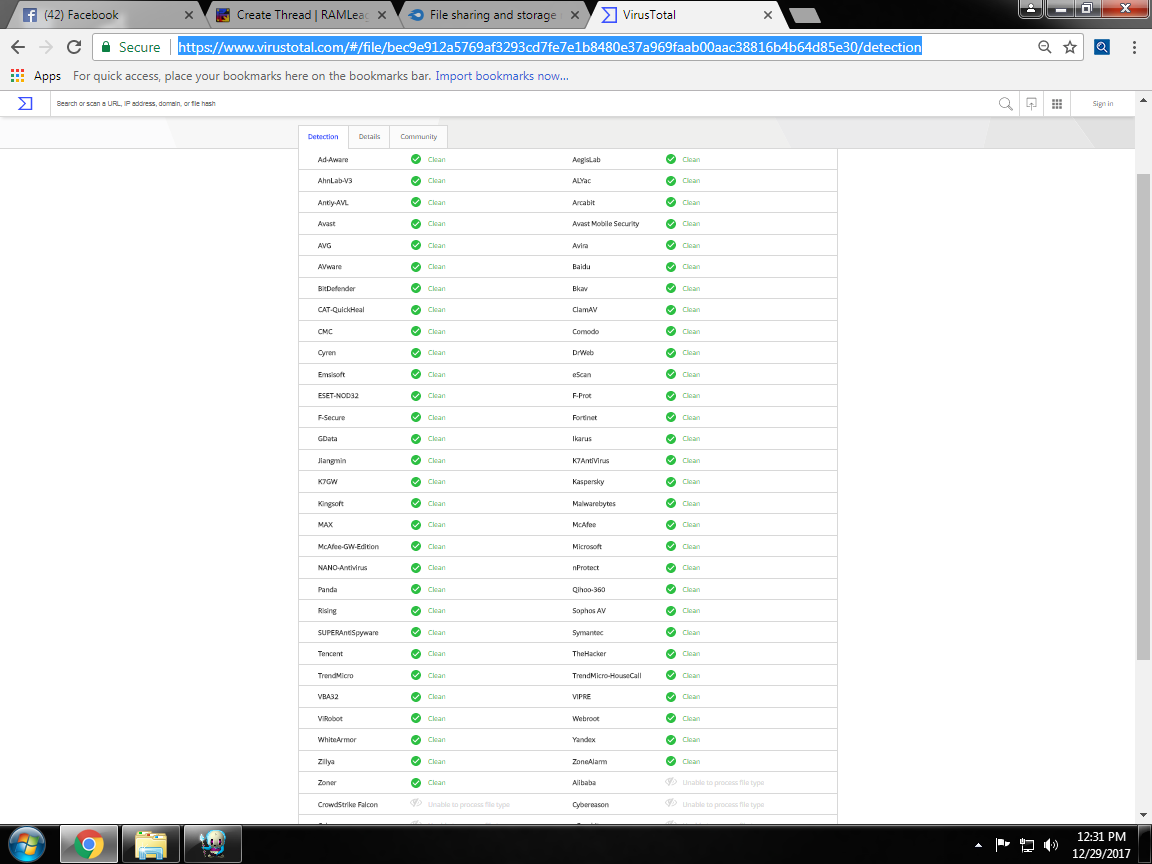Click the SUPERAntiSpyware engine name
This screenshot has height=864, width=1152.
point(348,633)
